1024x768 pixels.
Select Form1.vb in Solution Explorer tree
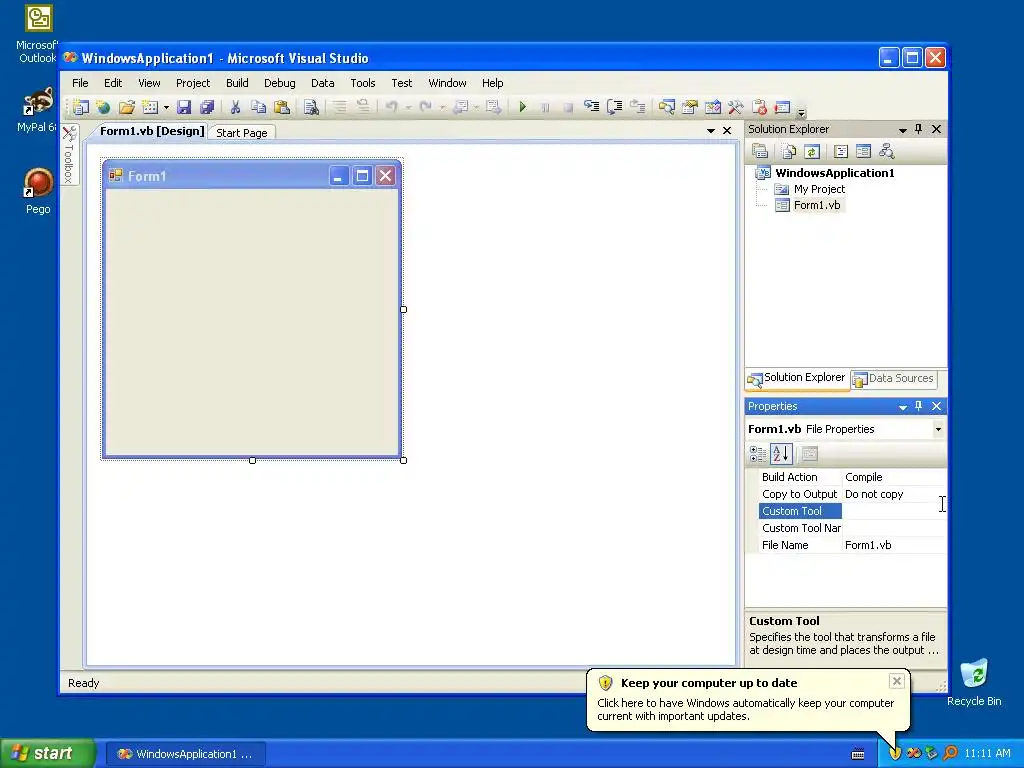817,205
